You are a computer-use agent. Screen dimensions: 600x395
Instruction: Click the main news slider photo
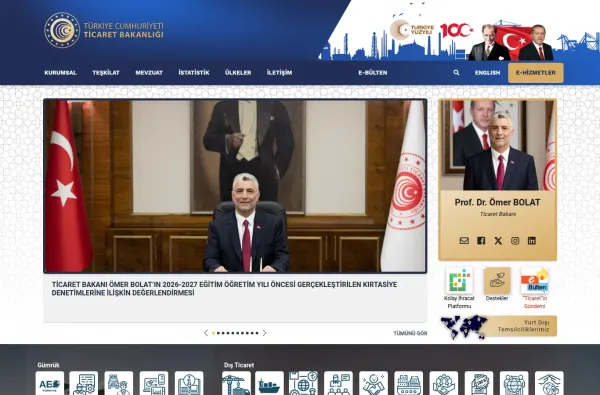pyautogui.click(x=235, y=186)
